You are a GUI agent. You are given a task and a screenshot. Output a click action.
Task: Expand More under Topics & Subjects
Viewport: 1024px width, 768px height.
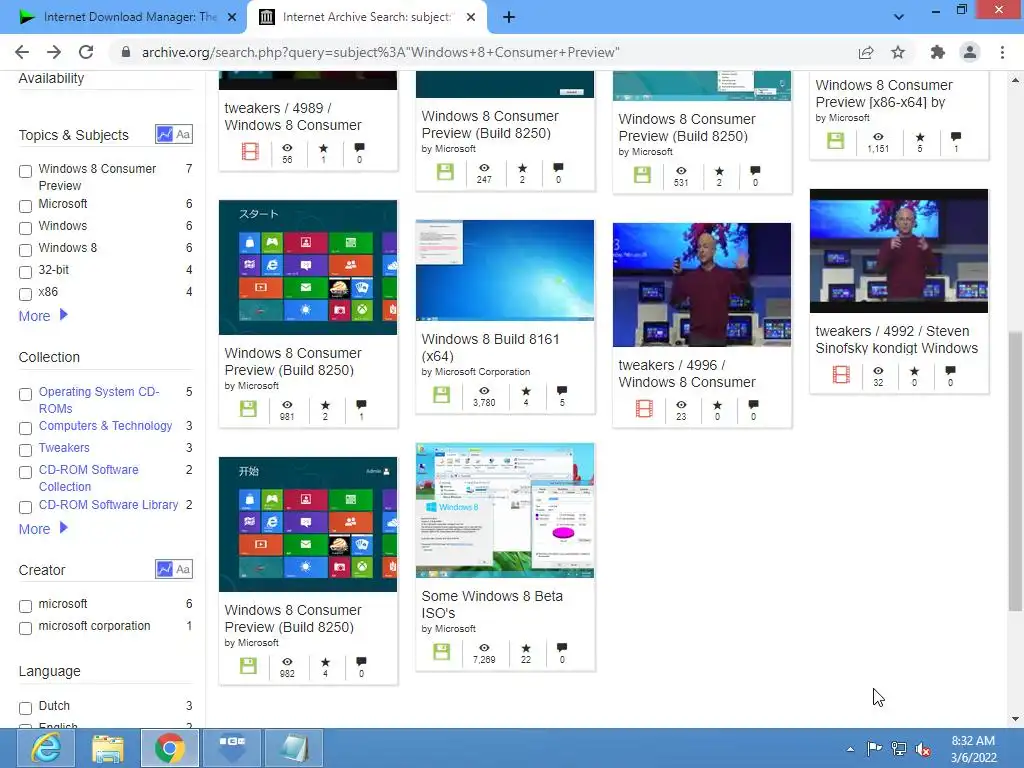point(43,315)
